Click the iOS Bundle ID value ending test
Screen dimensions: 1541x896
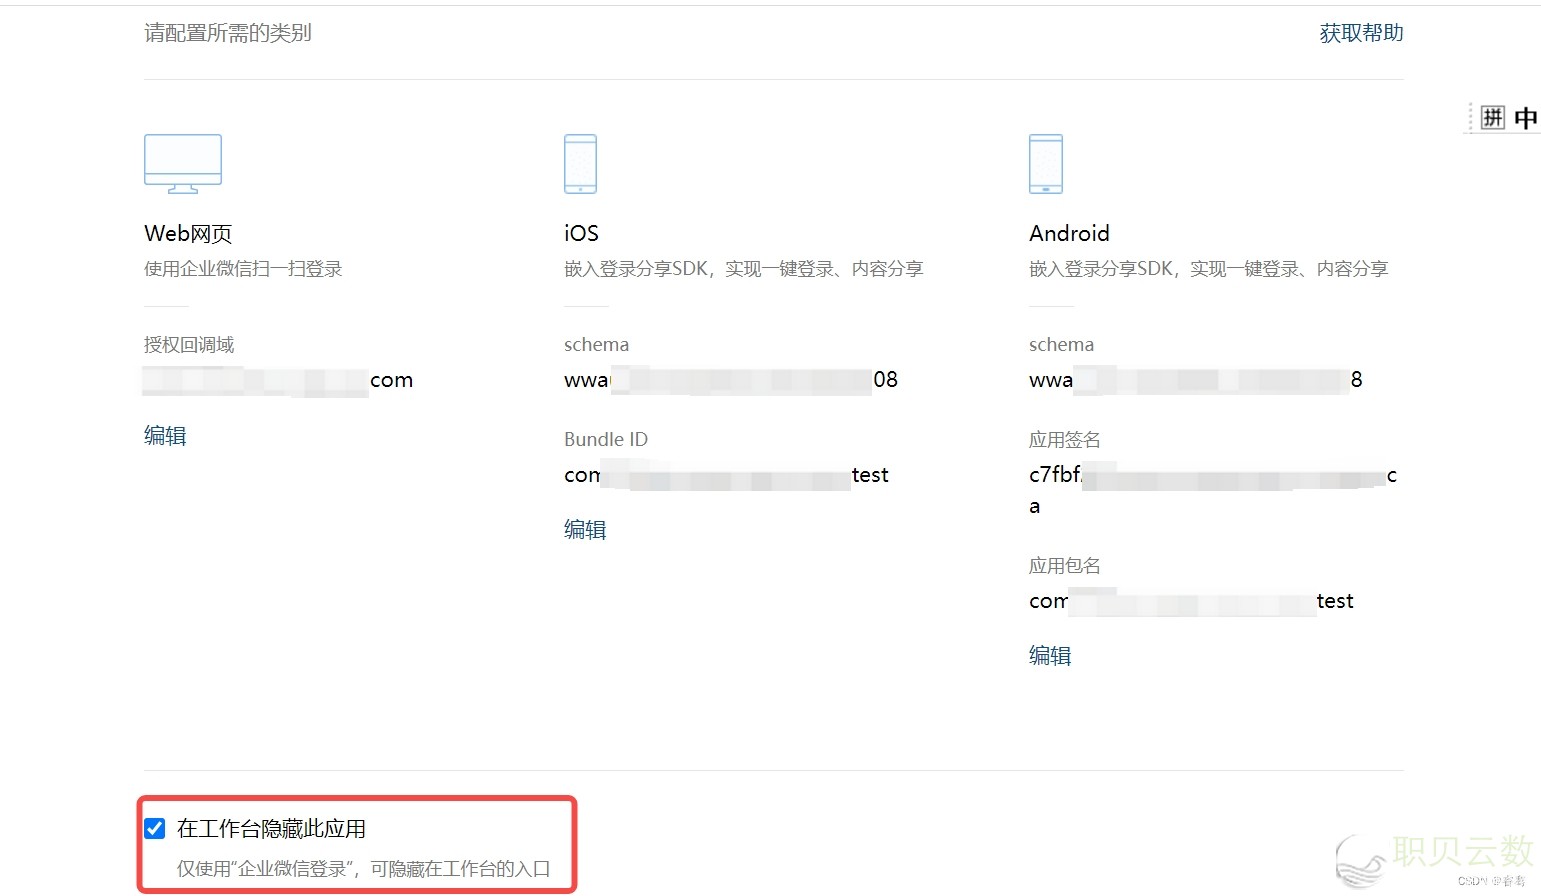coord(726,475)
